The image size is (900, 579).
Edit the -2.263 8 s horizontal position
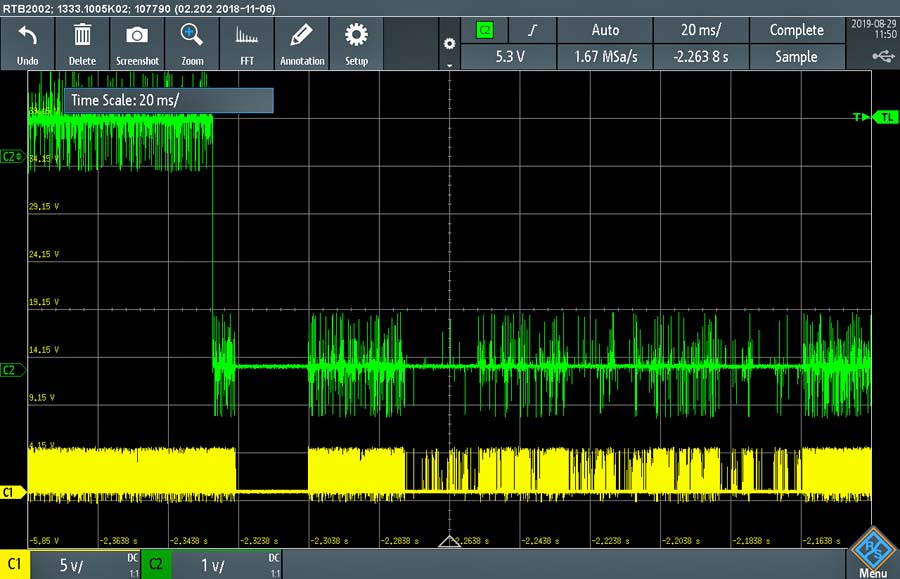pos(701,57)
